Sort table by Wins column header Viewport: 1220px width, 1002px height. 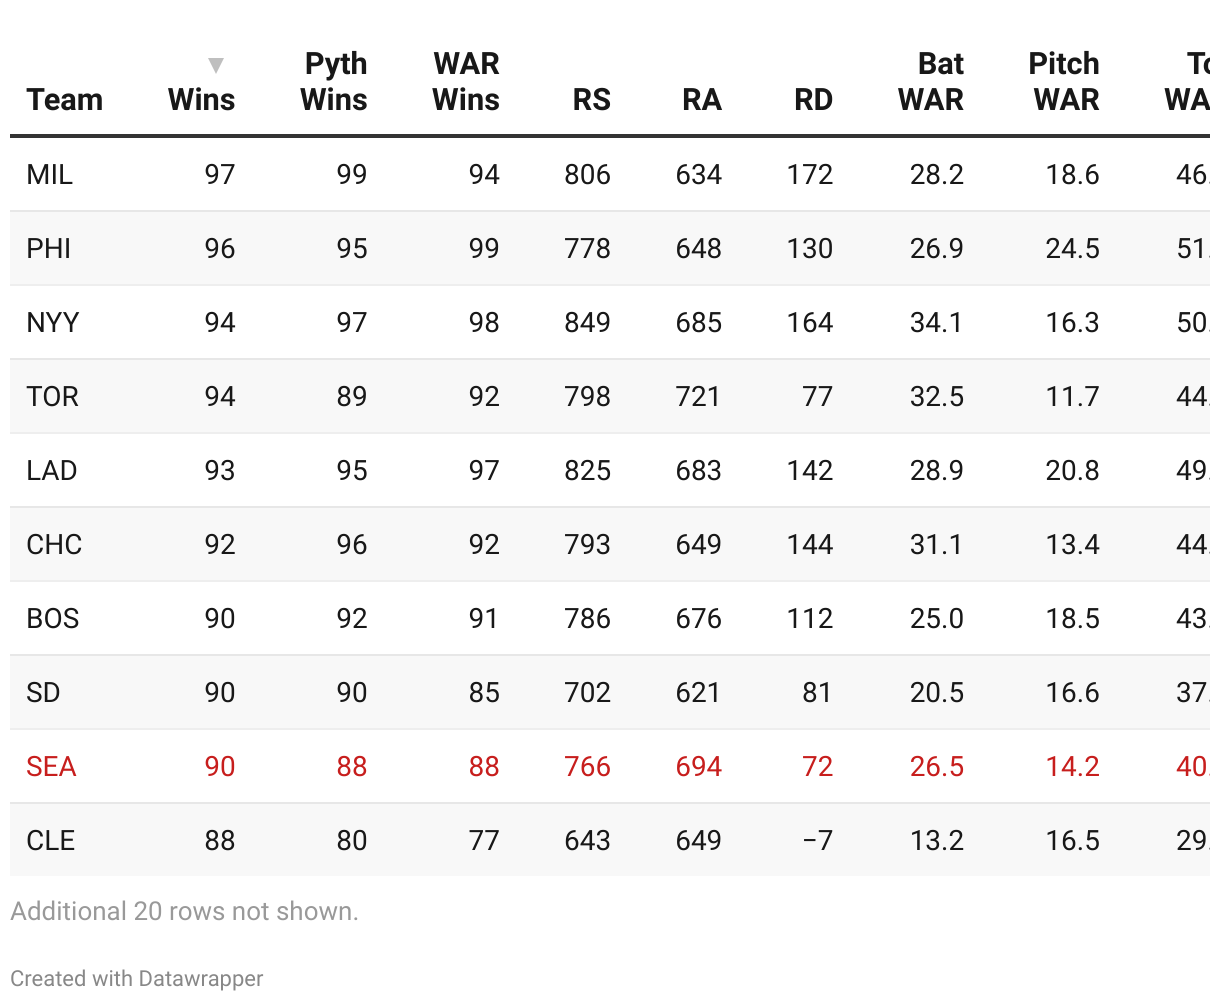click(201, 100)
